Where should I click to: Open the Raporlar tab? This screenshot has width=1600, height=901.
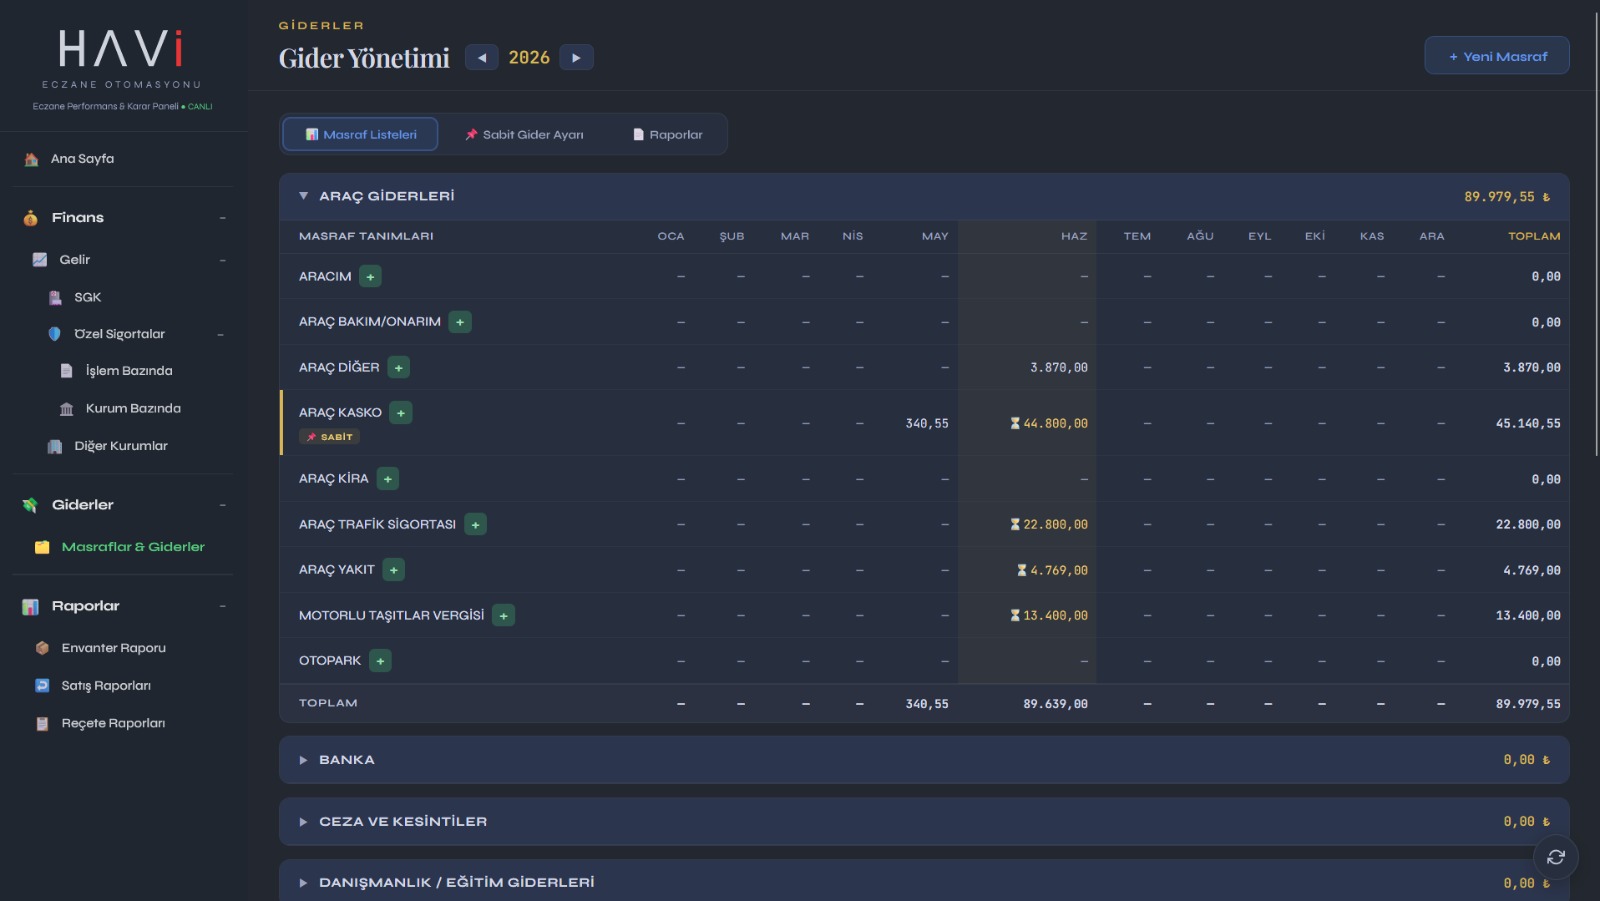pos(667,134)
